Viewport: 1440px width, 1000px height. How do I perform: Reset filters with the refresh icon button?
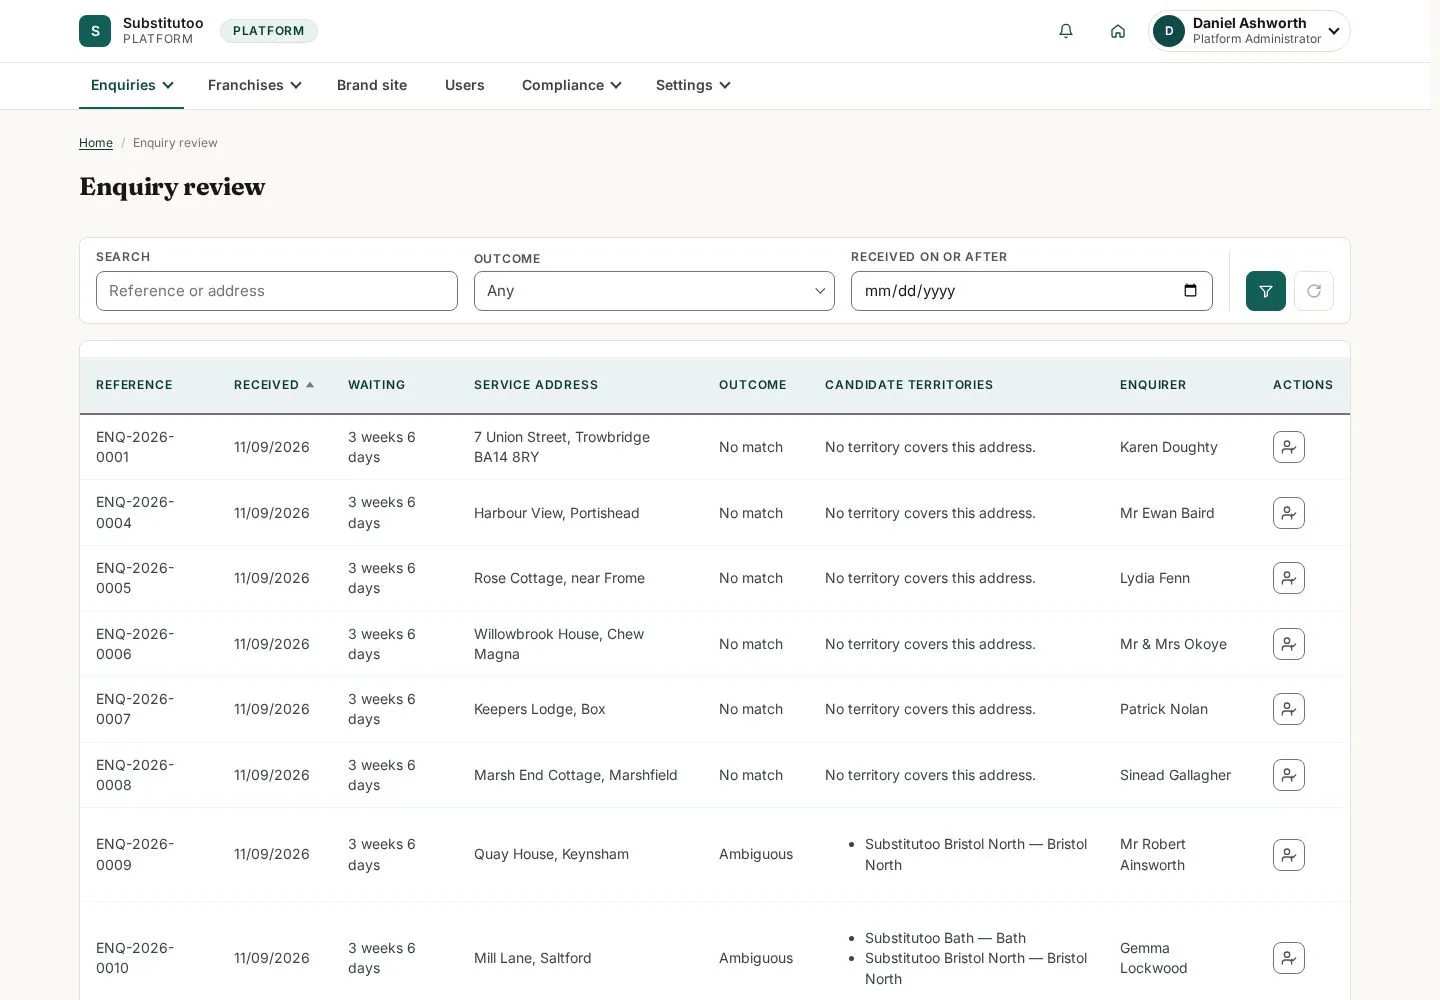pyautogui.click(x=1314, y=291)
